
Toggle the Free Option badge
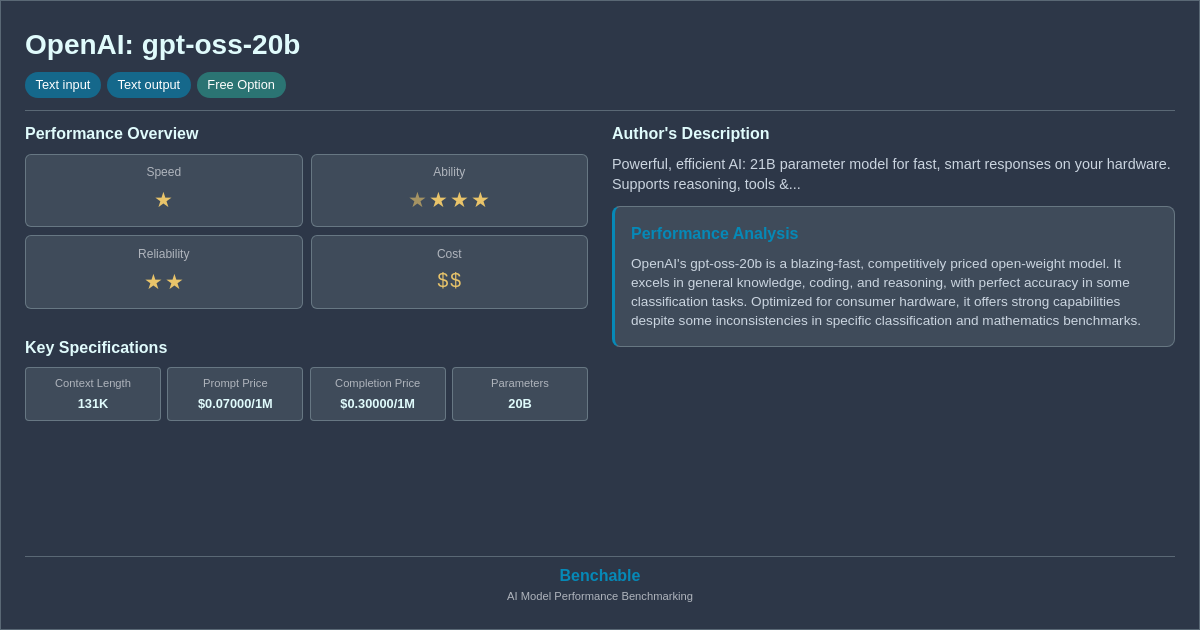[241, 85]
